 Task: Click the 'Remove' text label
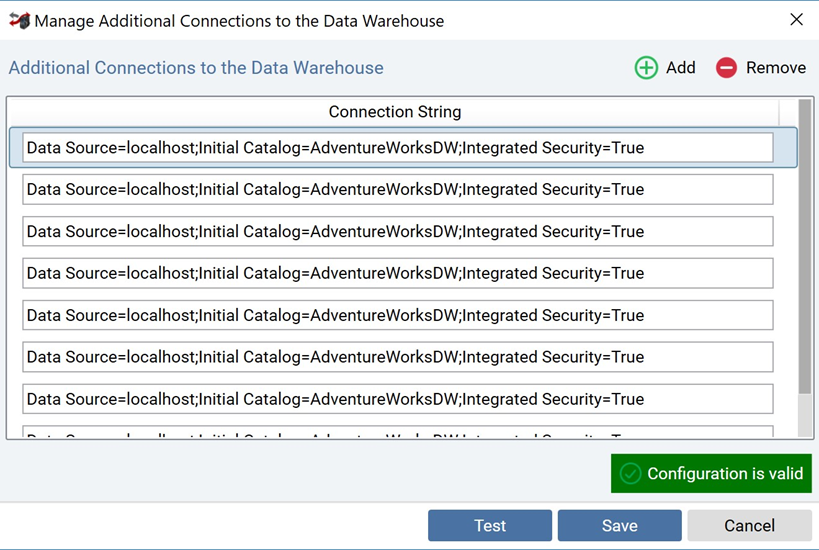(x=775, y=68)
